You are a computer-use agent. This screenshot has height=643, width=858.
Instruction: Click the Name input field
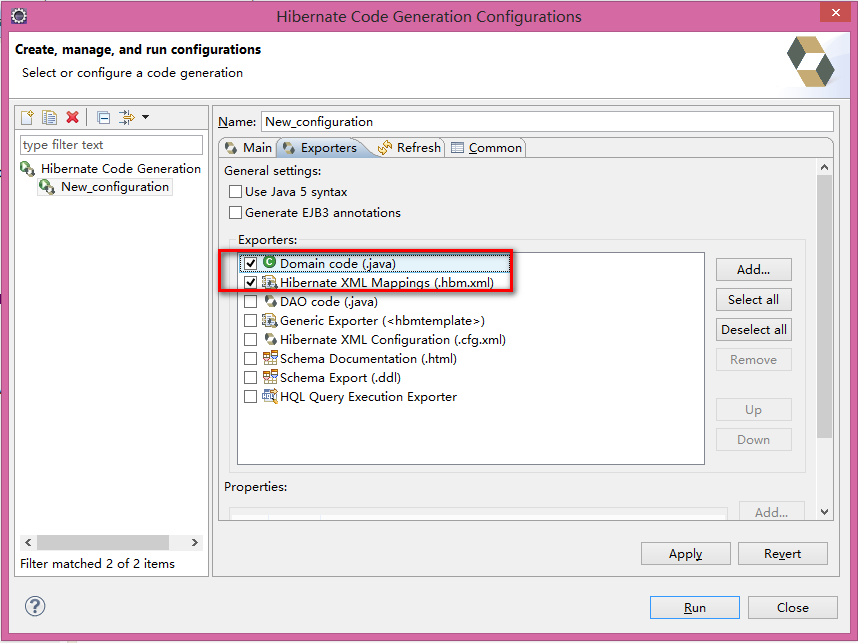(547, 121)
